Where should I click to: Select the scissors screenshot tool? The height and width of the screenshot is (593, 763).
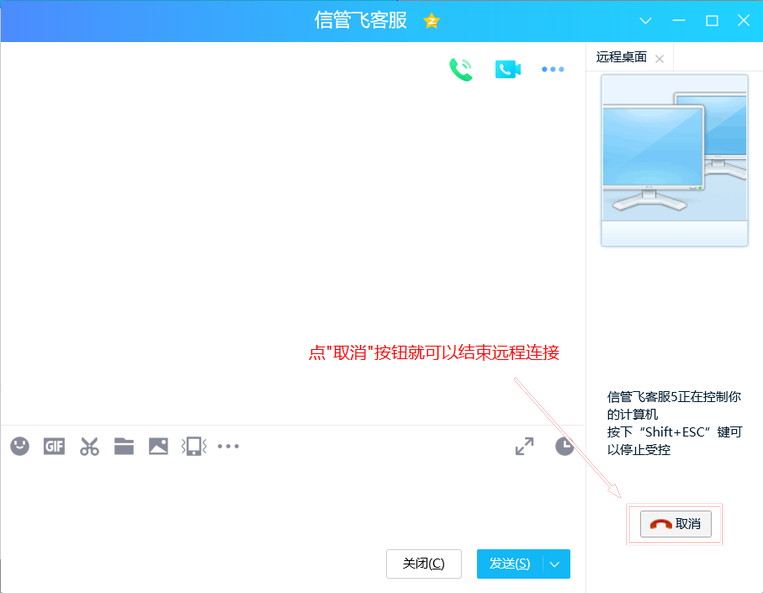pos(90,446)
